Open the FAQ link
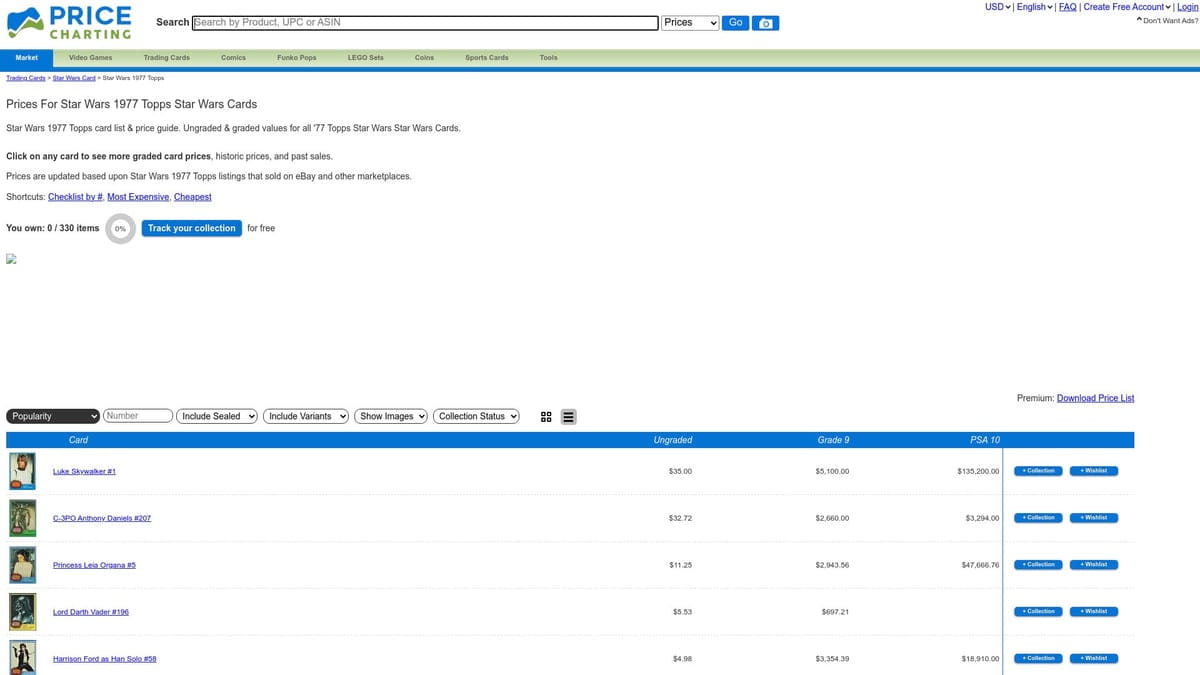Image resolution: width=1200 pixels, height=675 pixels. 1067,7
